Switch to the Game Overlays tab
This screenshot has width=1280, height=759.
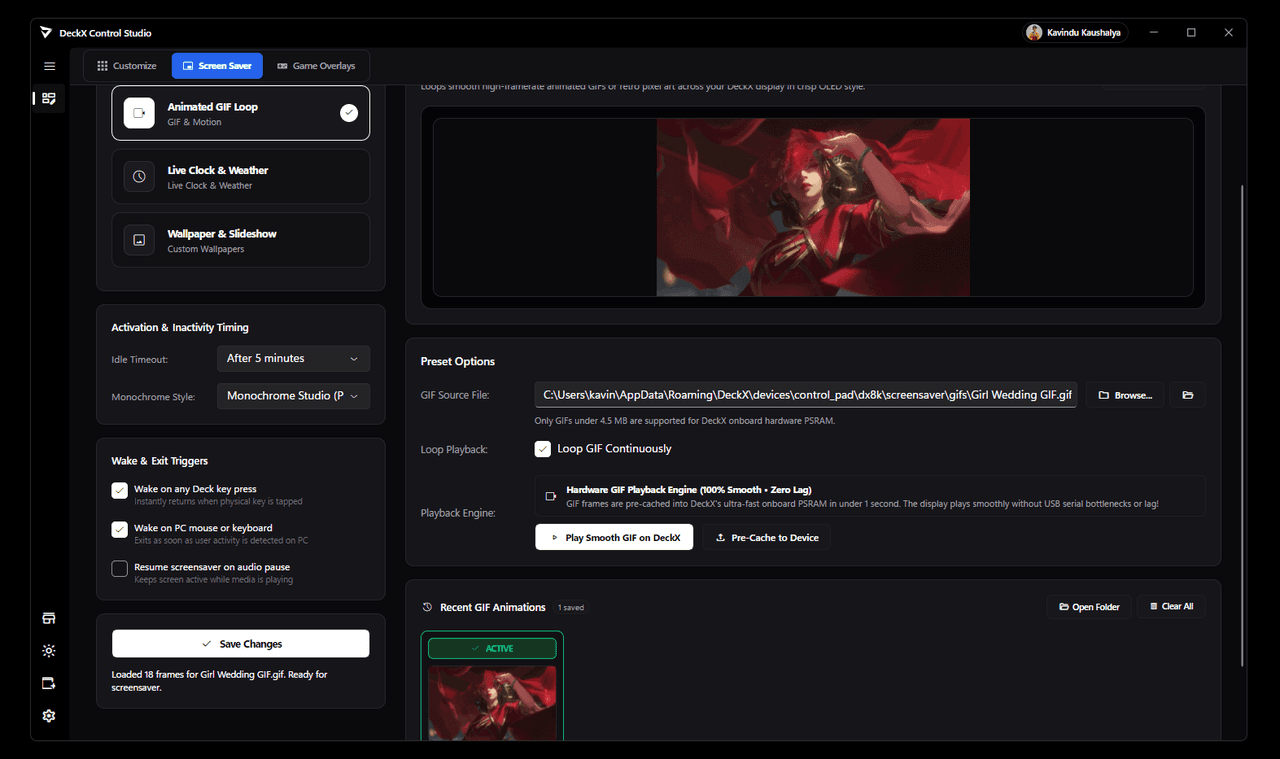(316, 66)
